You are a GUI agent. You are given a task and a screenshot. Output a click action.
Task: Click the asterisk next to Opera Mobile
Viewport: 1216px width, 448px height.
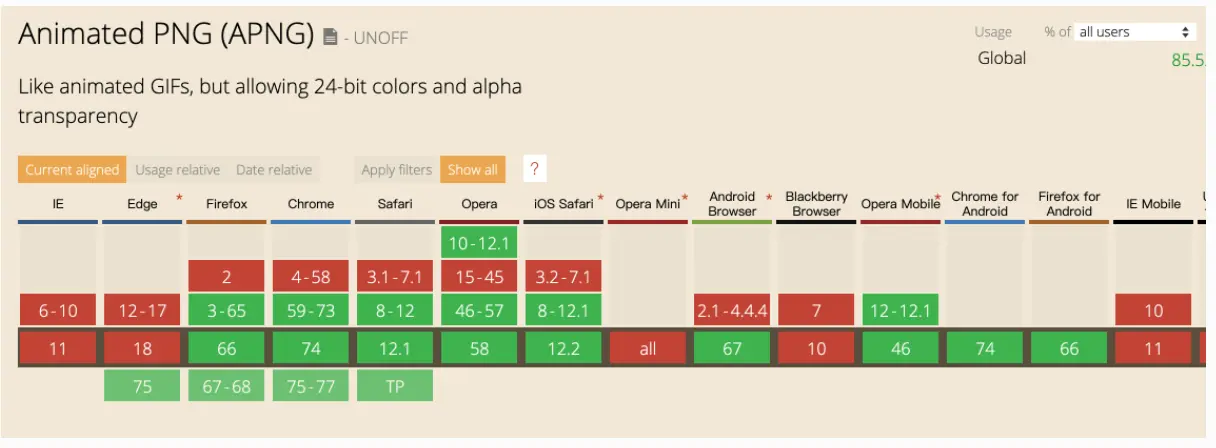coord(938,198)
